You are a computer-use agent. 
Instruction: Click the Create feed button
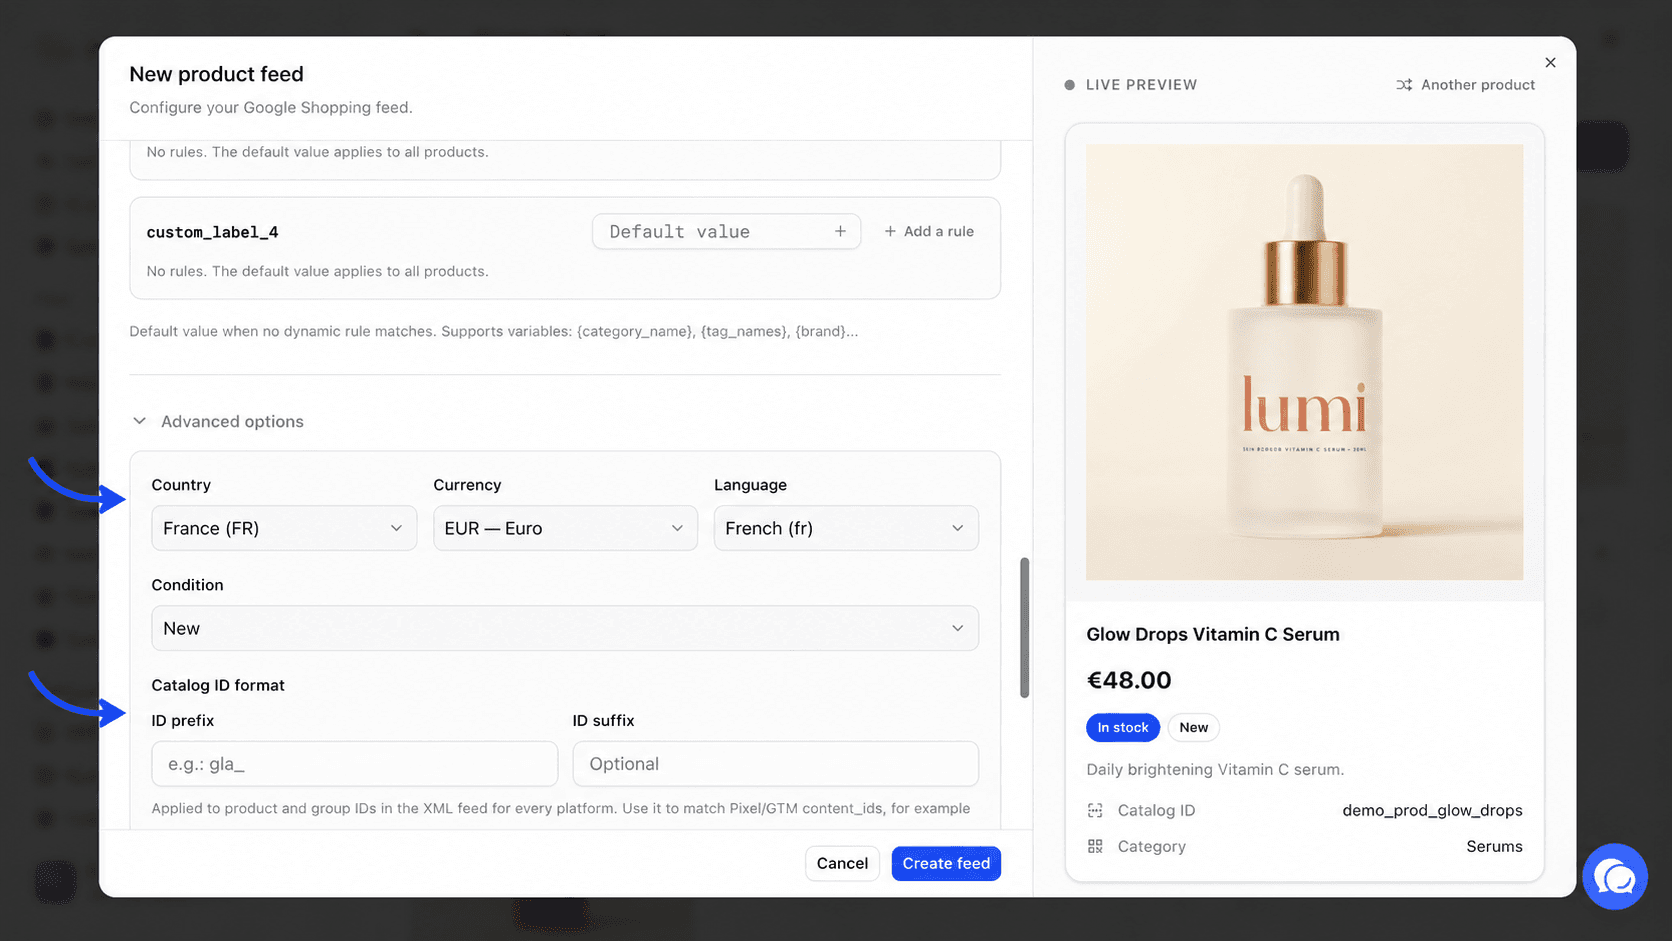coord(946,863)
